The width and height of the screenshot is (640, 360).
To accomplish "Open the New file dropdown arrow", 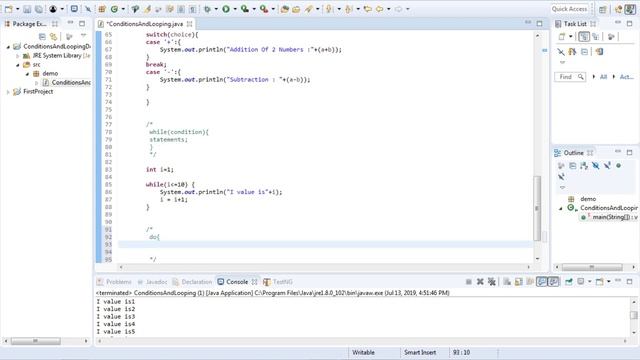I will coord(17,9).
